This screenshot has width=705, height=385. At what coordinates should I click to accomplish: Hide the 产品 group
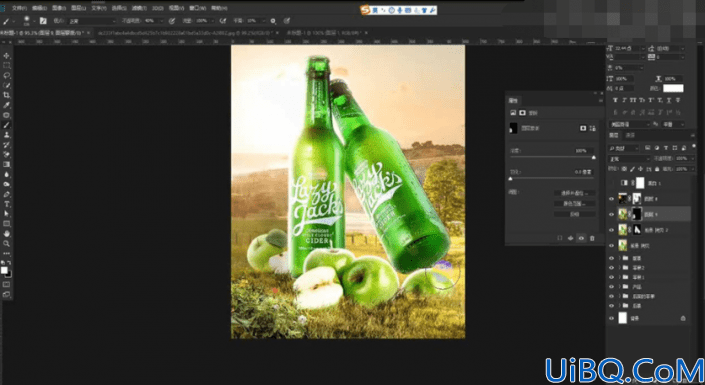coord(611,287)
